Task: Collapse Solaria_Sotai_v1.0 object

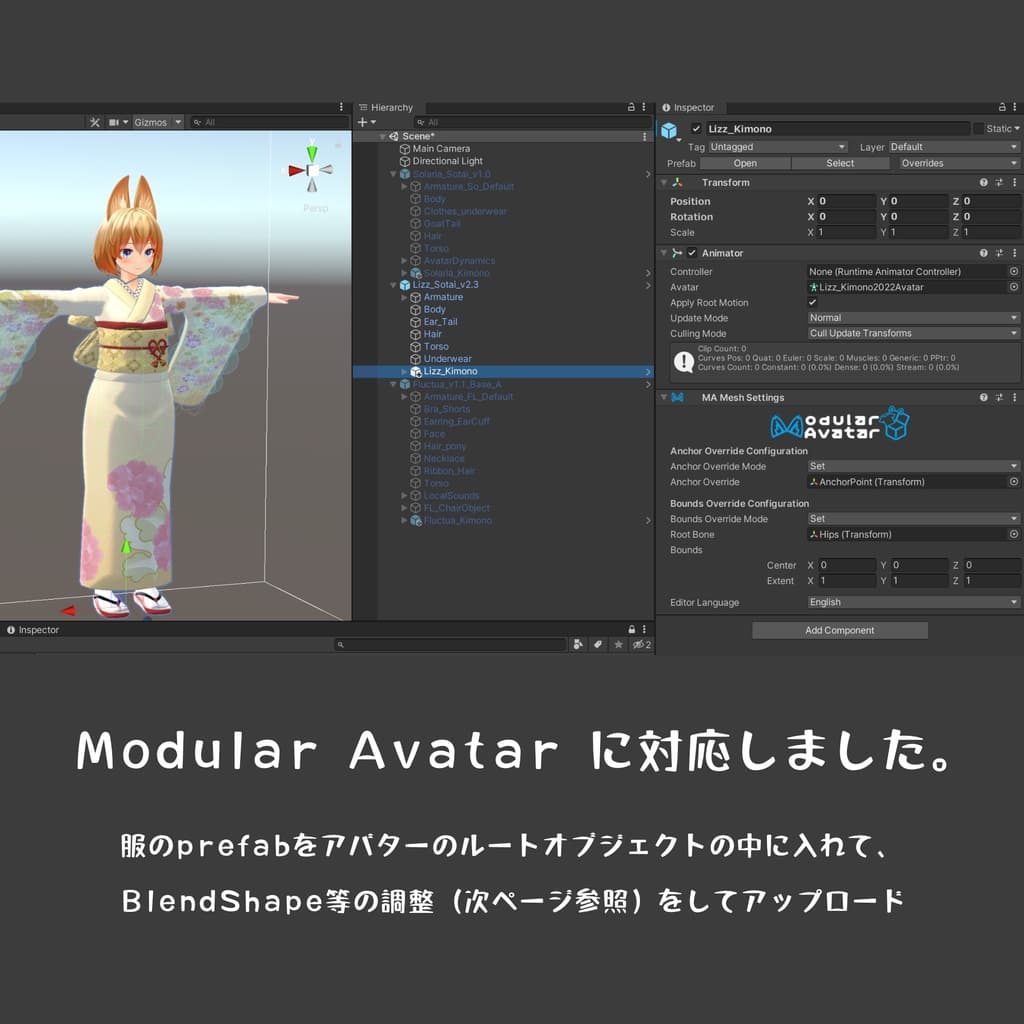Action: pyautogui.click(x=393, y=174)
